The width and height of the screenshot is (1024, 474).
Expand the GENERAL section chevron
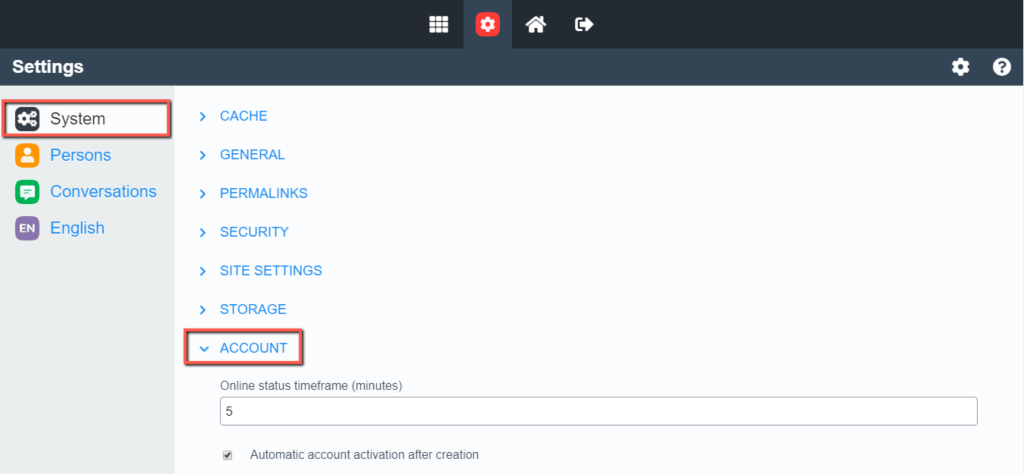coord(202,155)
